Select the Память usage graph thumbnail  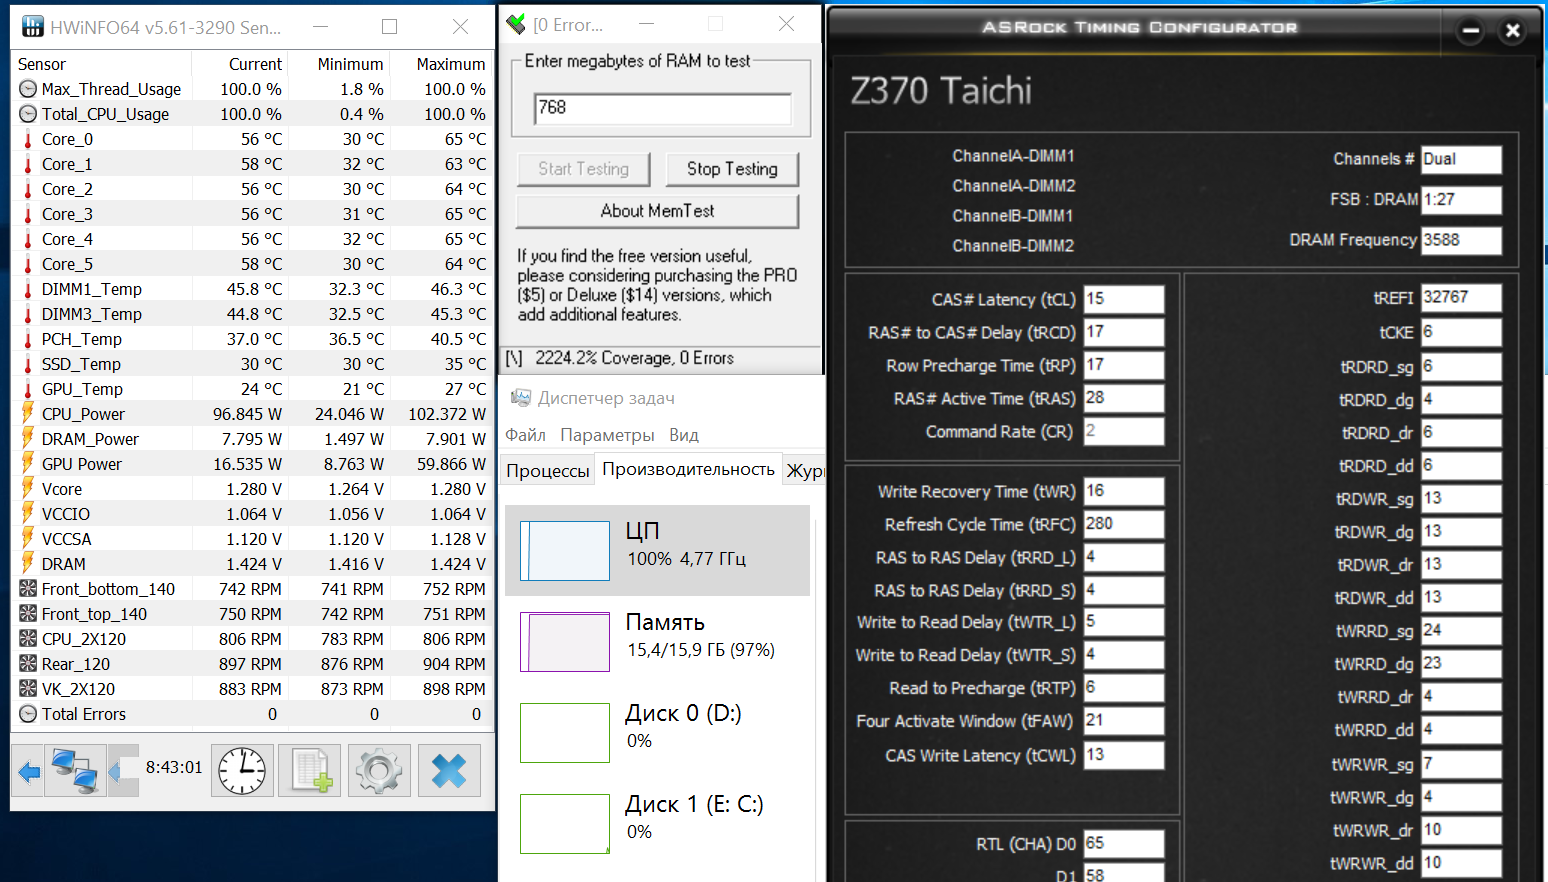(x=565, y=642)
